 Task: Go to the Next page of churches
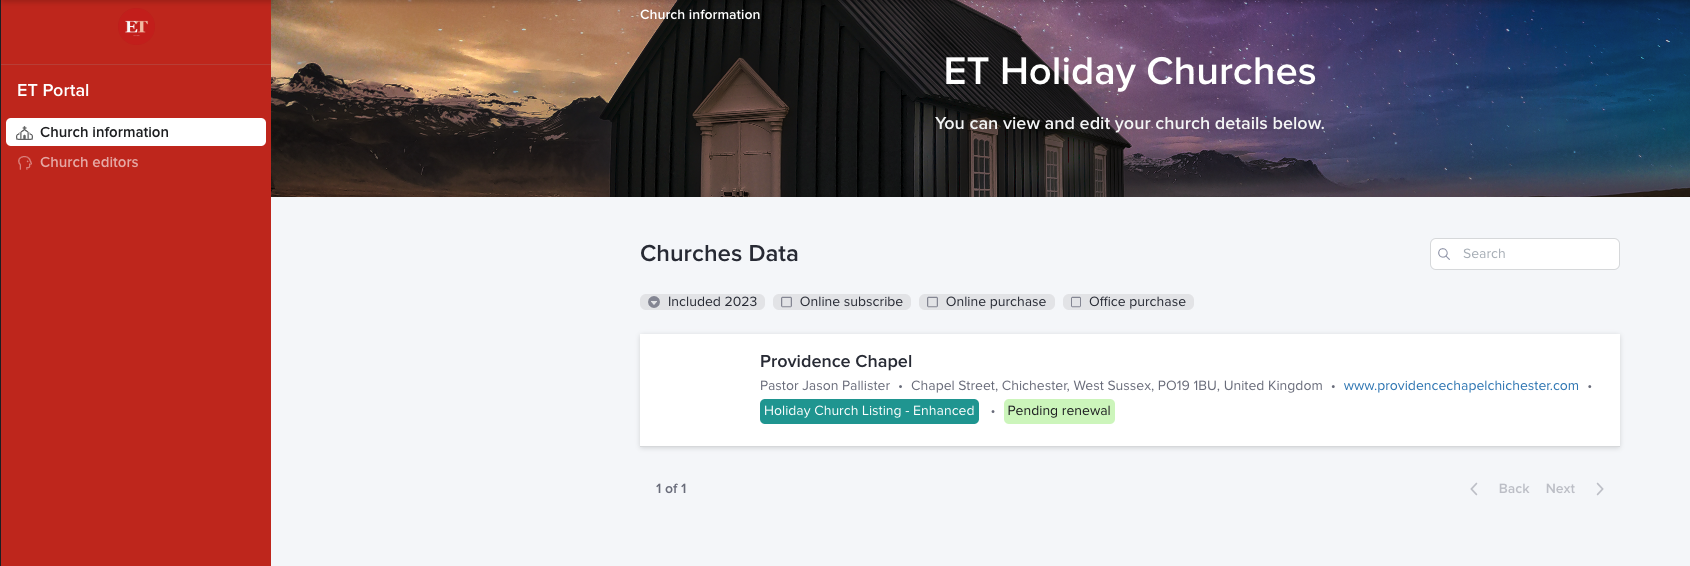1560,489
